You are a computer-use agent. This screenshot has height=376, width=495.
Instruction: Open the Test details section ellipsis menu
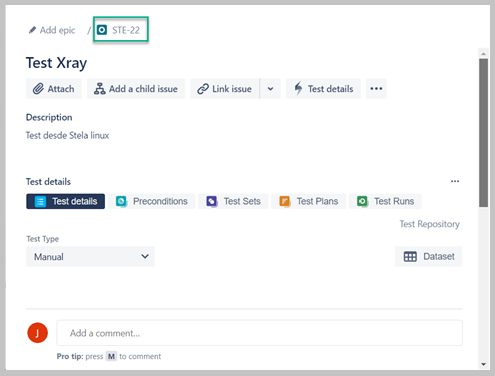coord(455,181)
